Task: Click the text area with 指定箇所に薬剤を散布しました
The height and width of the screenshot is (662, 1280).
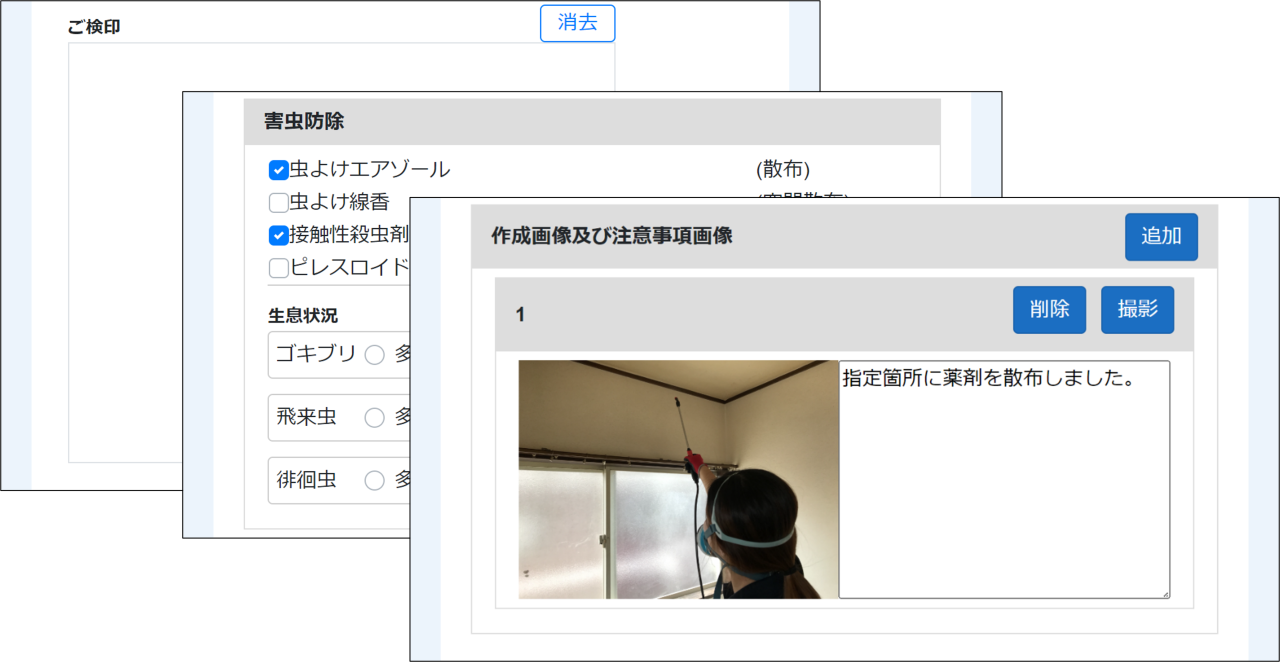Action: [1004, 480]
